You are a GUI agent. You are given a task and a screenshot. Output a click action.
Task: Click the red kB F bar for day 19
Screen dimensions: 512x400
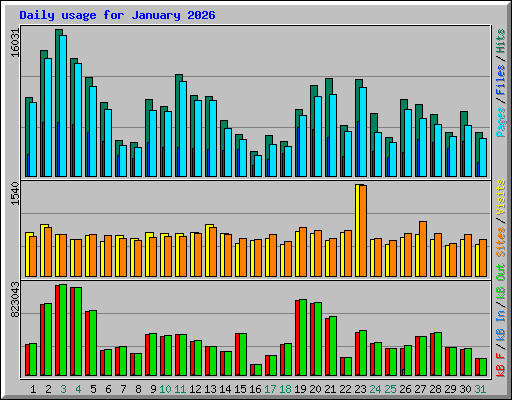pos(297,338)
